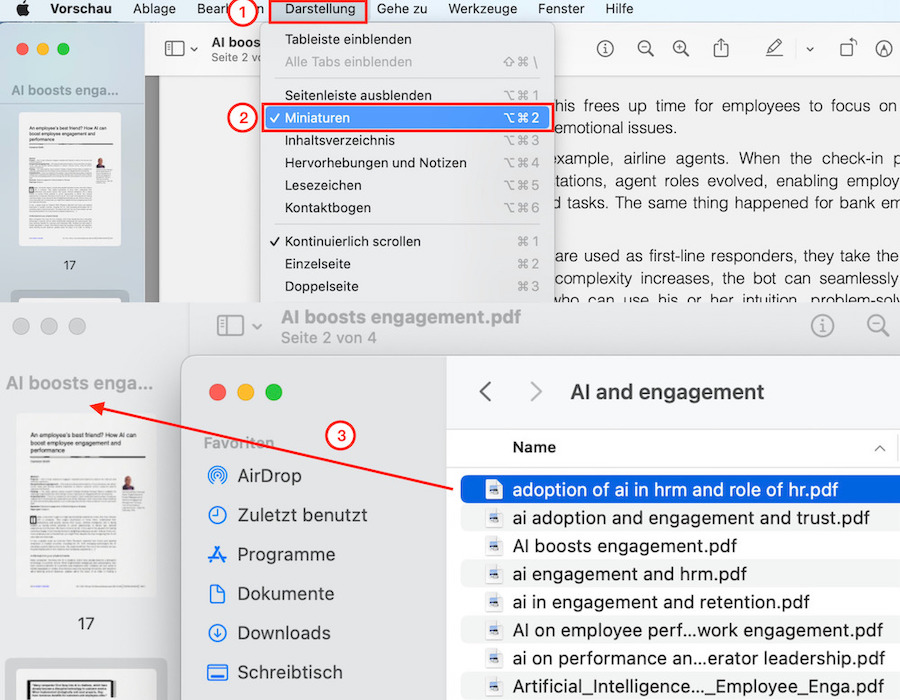Viewport: 900px width, 700px height.
Task: Go forward in Finder with the right chevron
Action: (536, 392)
